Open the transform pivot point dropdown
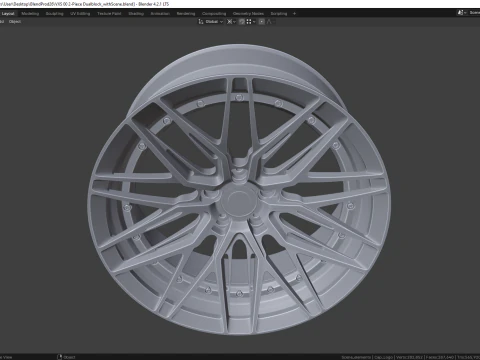This screenshot has width=480, height=360. 231,22
